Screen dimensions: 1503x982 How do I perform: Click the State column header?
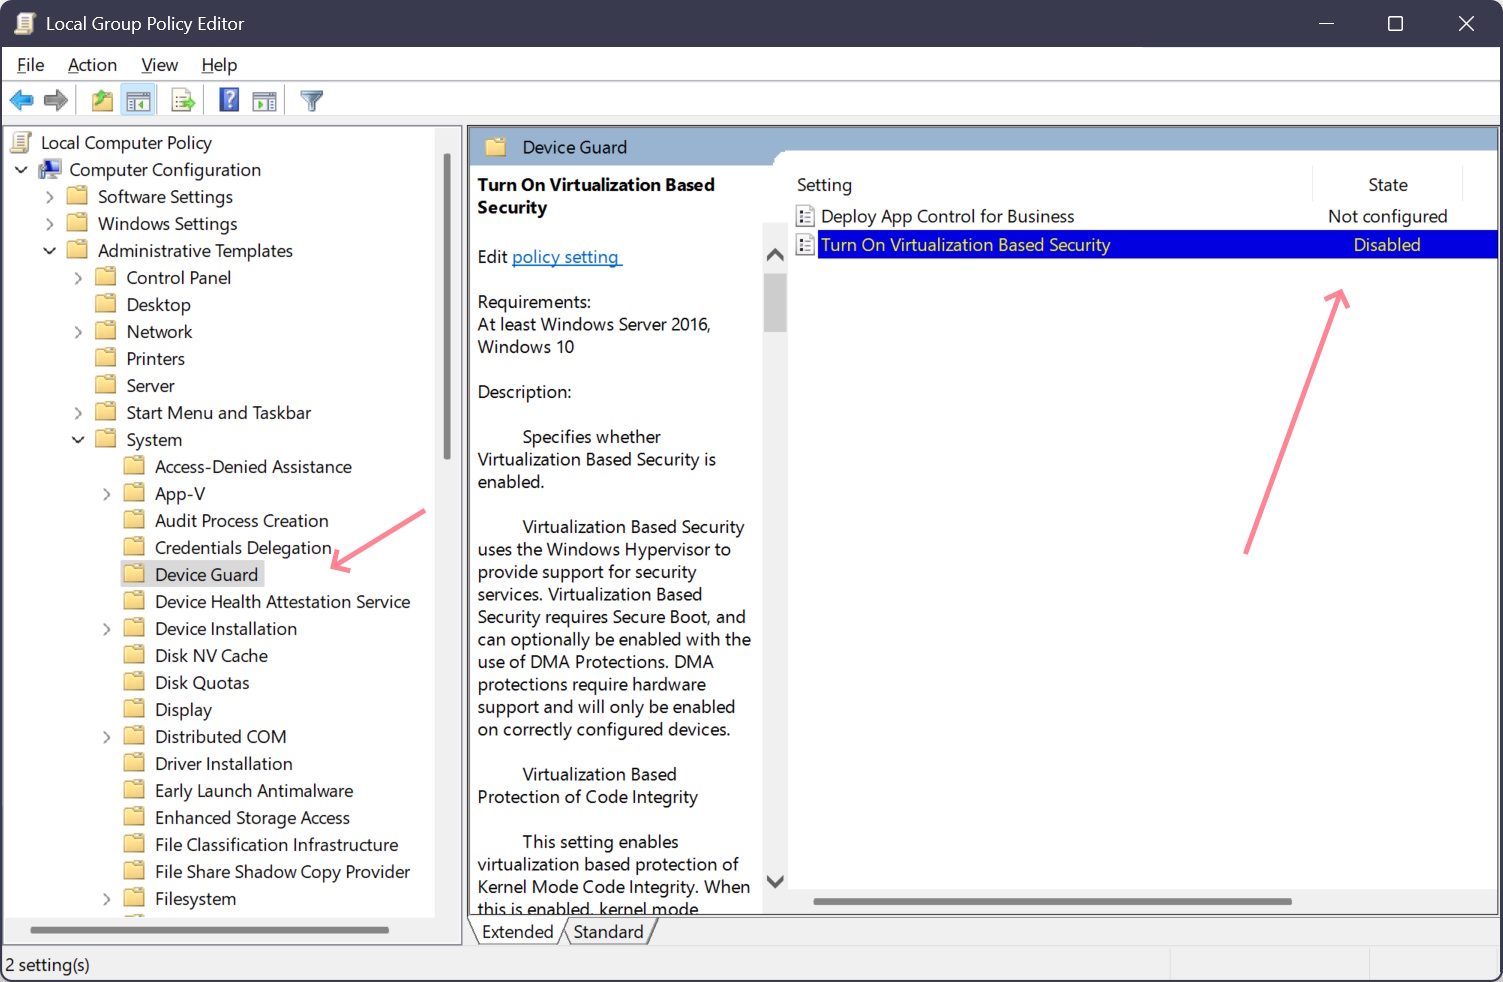(1387, 185)
